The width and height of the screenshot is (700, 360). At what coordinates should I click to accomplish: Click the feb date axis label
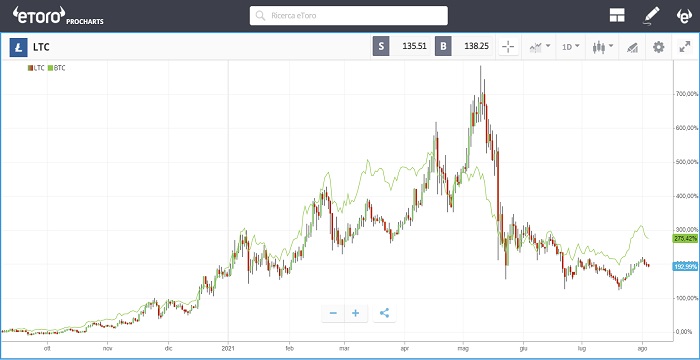tap(289, 347)
